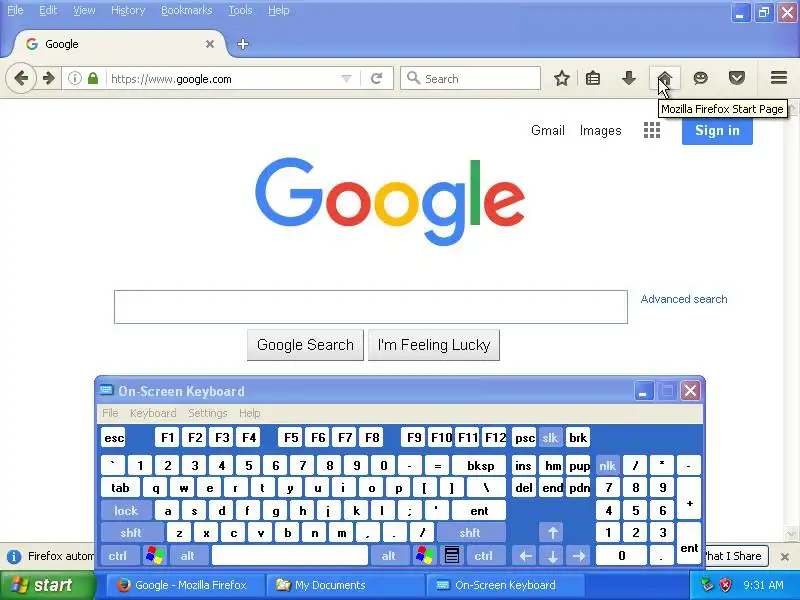
Task: Open the Windows start menu
Action: point(47,585)
